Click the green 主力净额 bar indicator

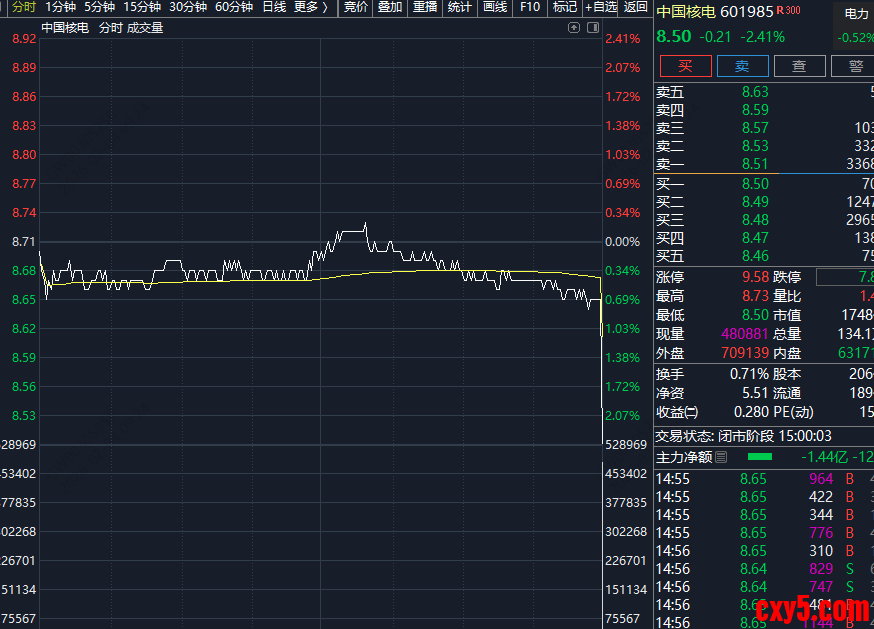click(x=760, y=457)
